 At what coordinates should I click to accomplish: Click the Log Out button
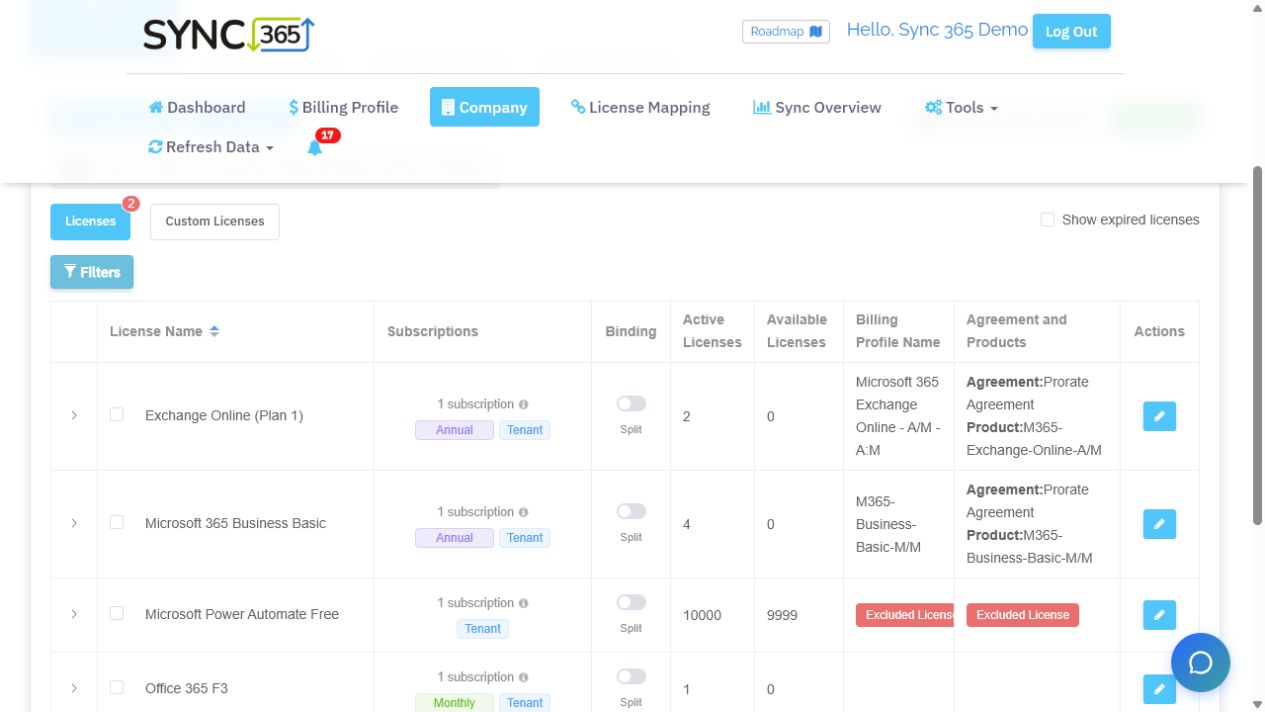pyautogui.click(x=1071, y=31)
